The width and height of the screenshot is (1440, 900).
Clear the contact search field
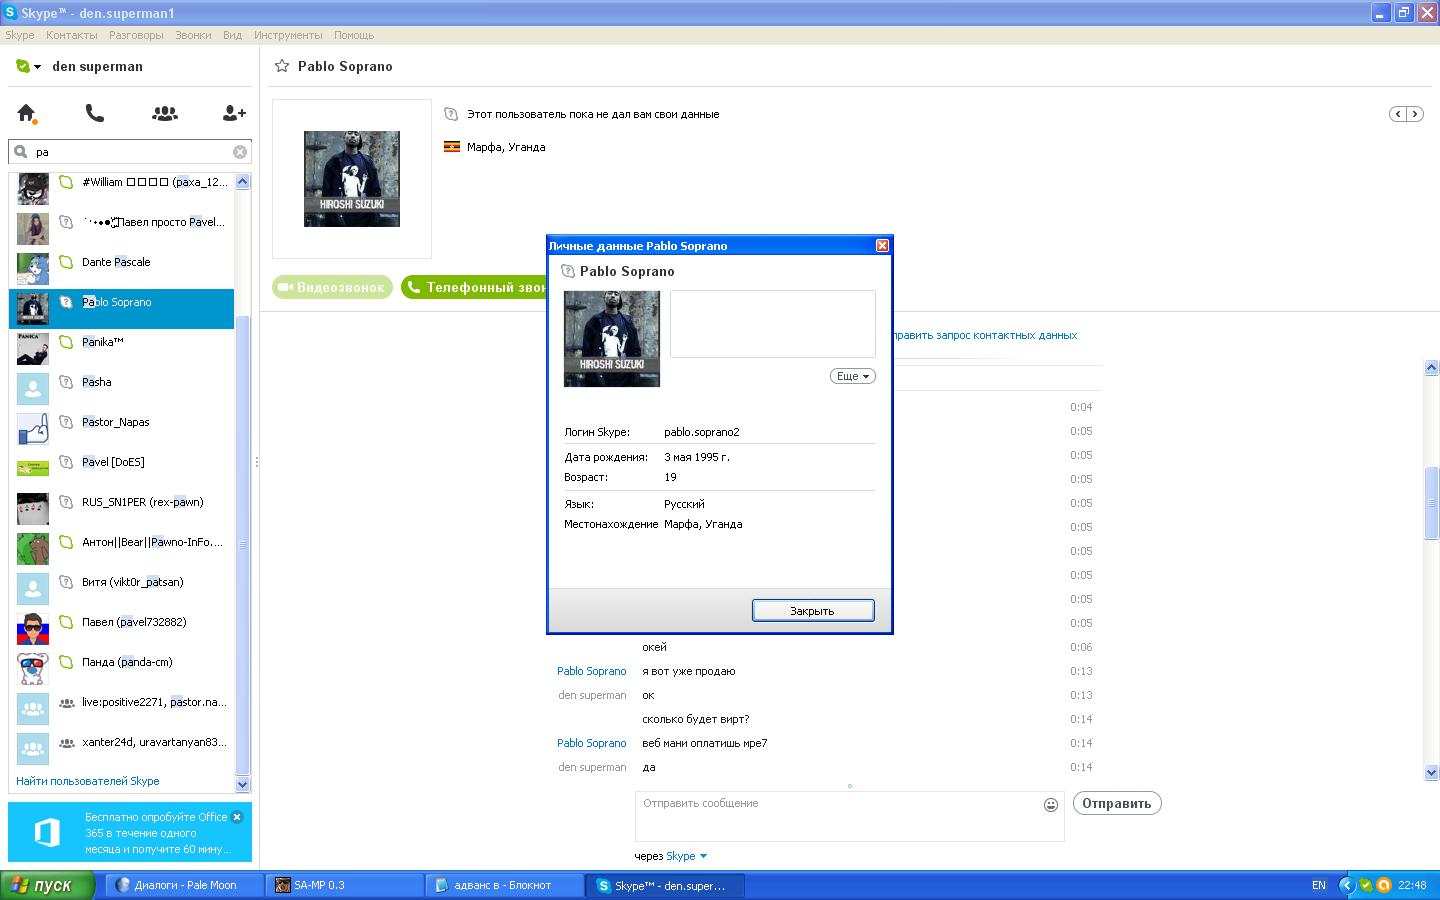click(240, 152)
